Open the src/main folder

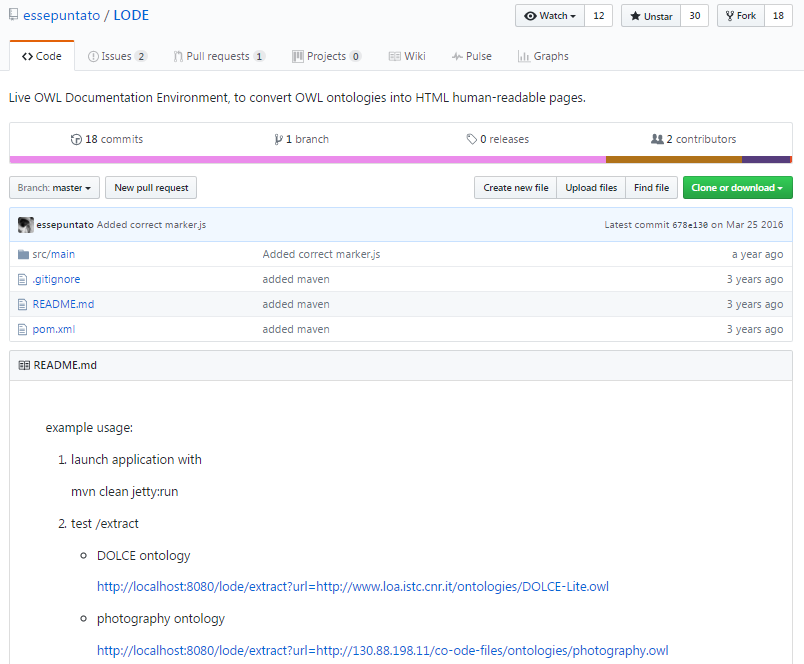54,254
